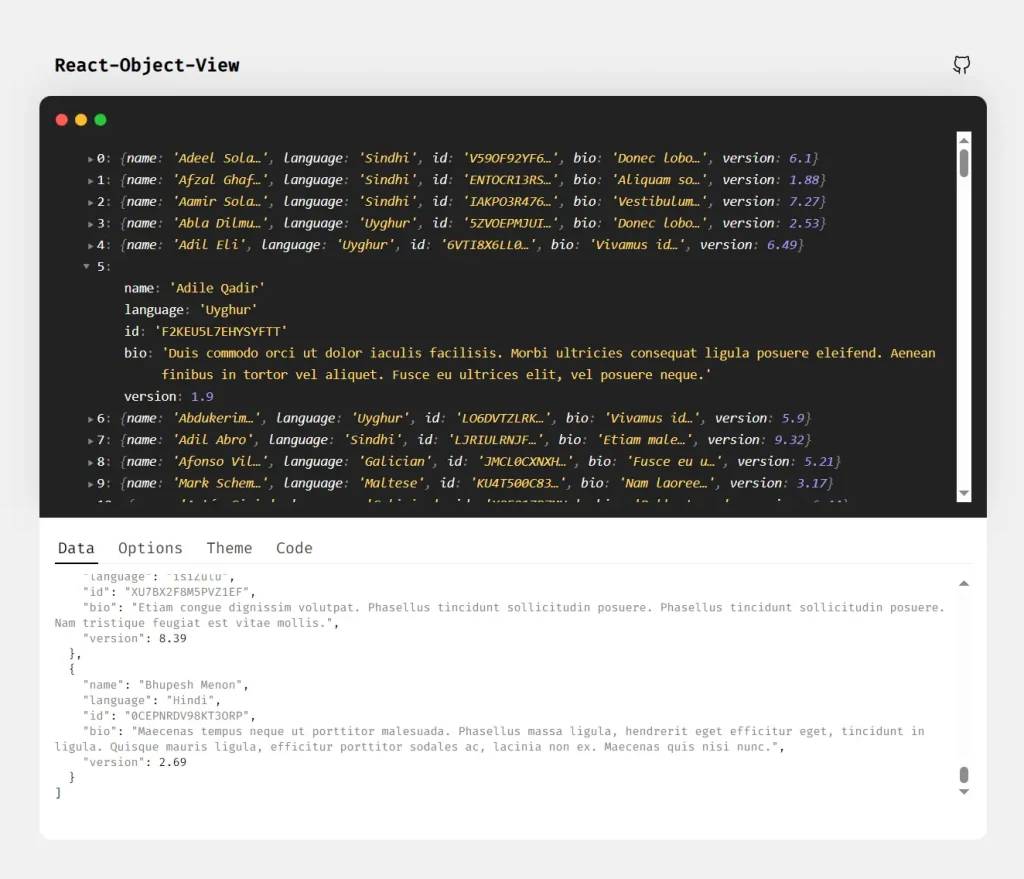Click the up arrow on the object viewer scrollbar
The image size is (1024, 879).
coord(963,140)
